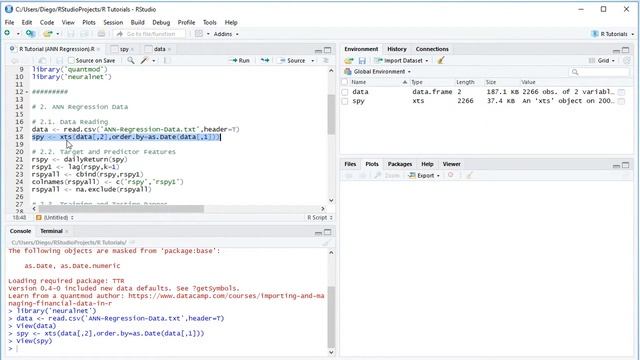Screen dimensions: 640x360
Task: Click the Create Project icon
Action: click(x=31, y=34)
